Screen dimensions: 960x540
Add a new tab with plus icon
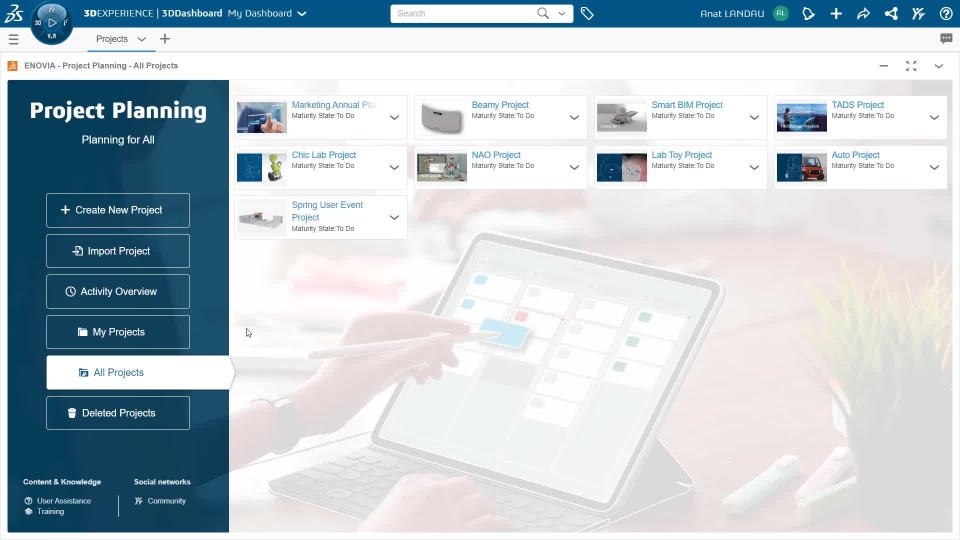(x=165, y=39)
